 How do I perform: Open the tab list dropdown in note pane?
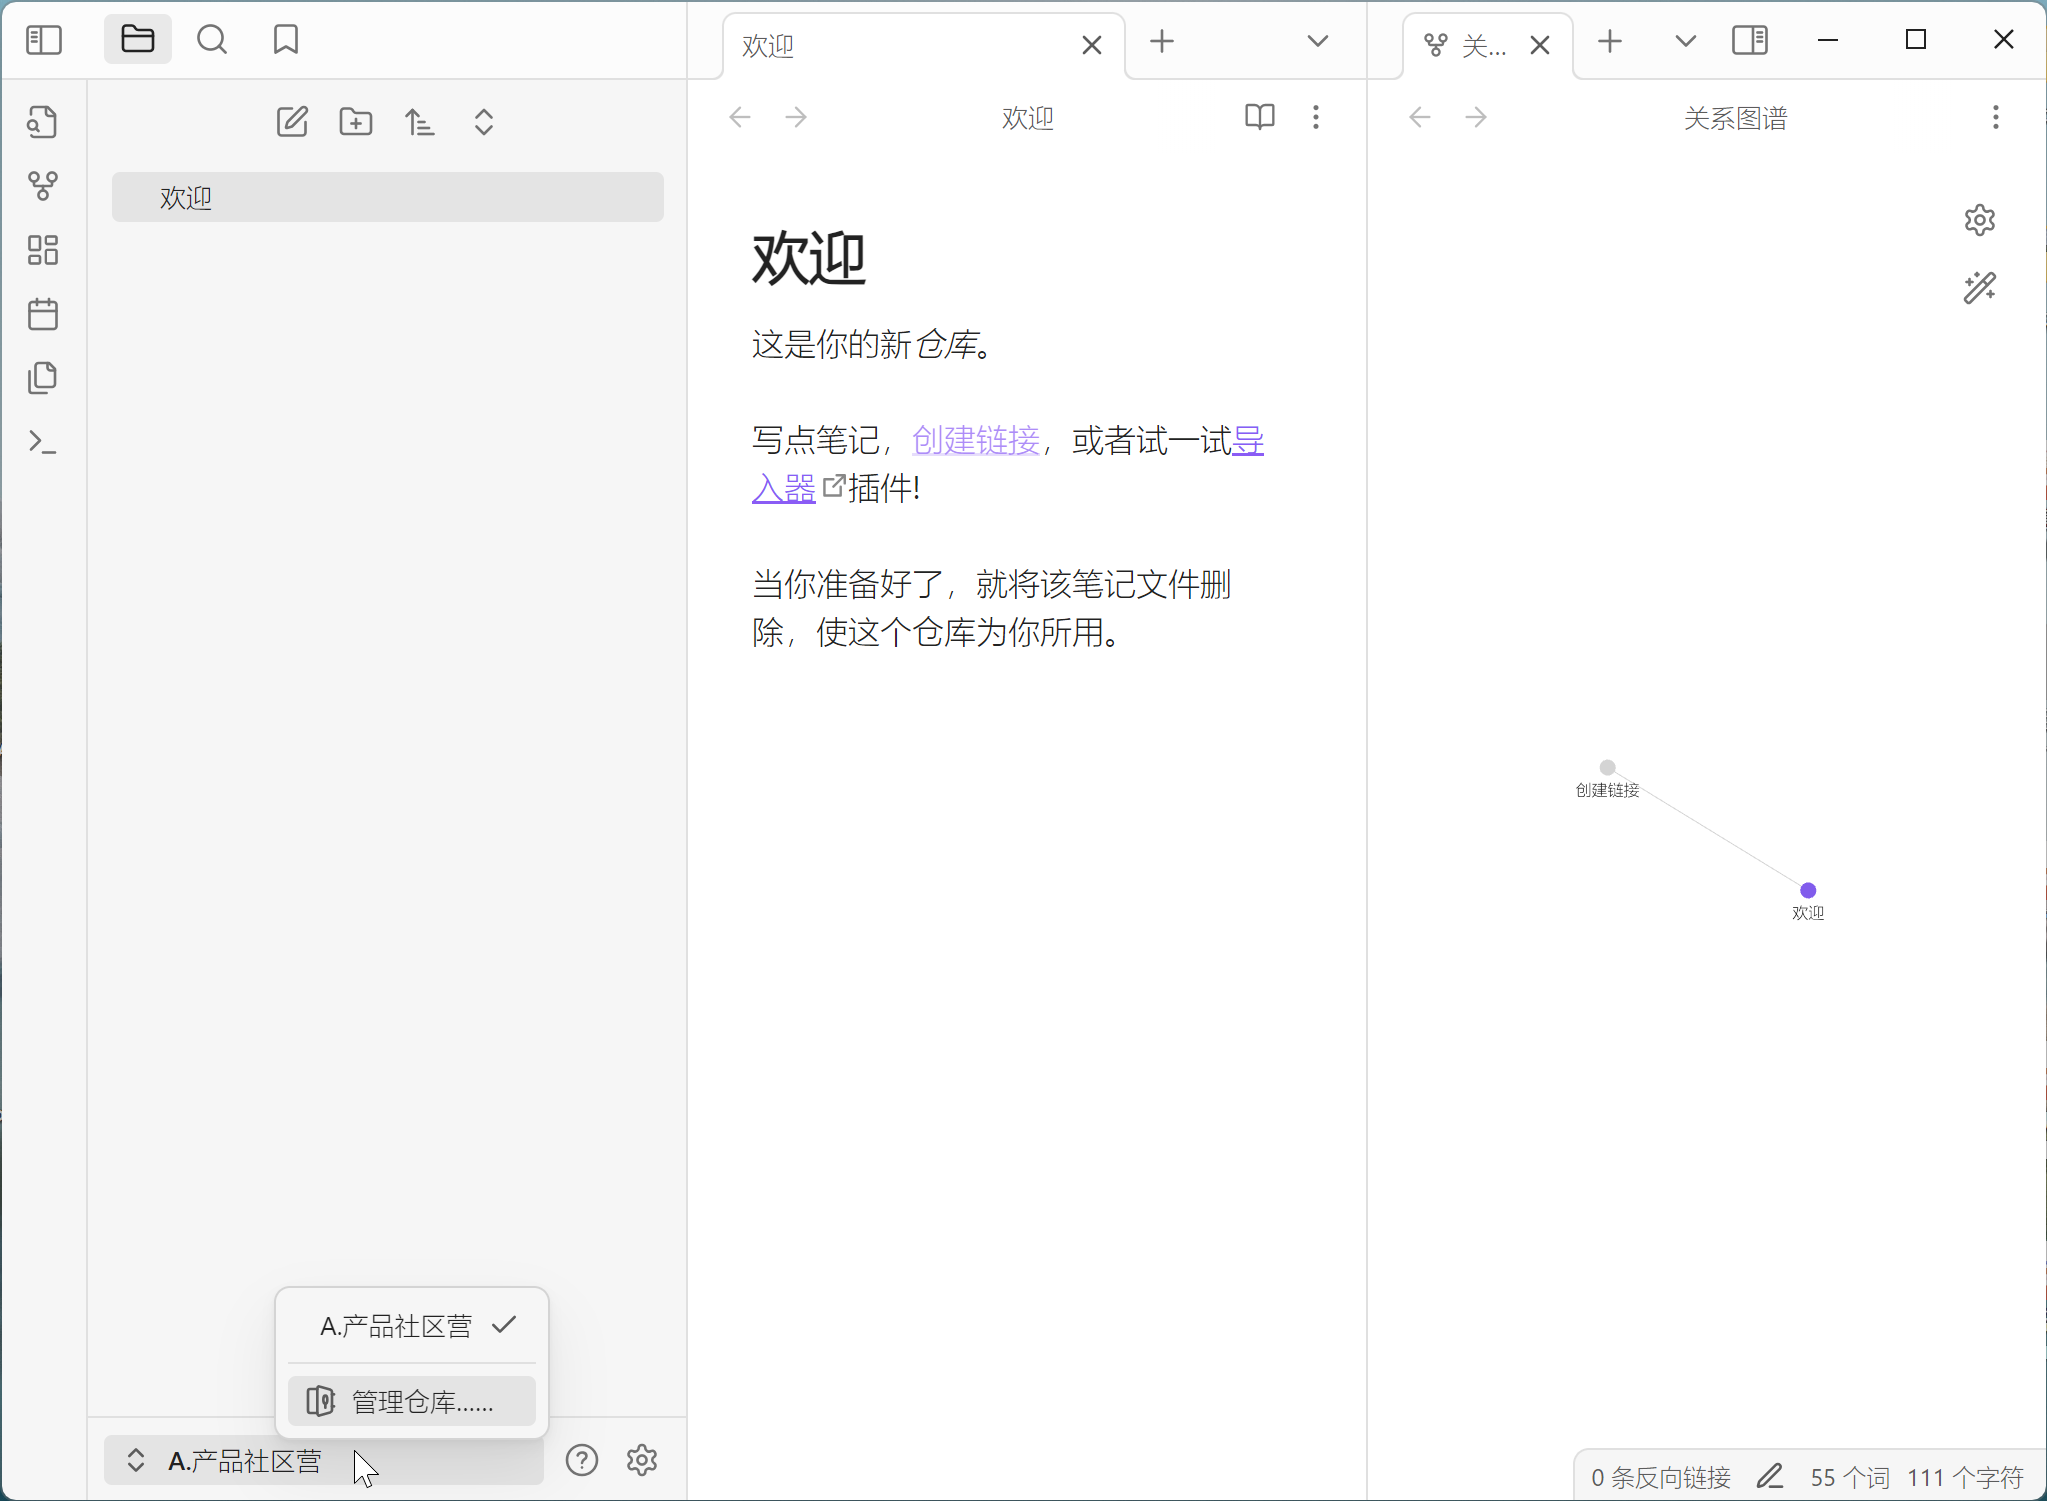pyautogui.click(x=1318, y=41)
